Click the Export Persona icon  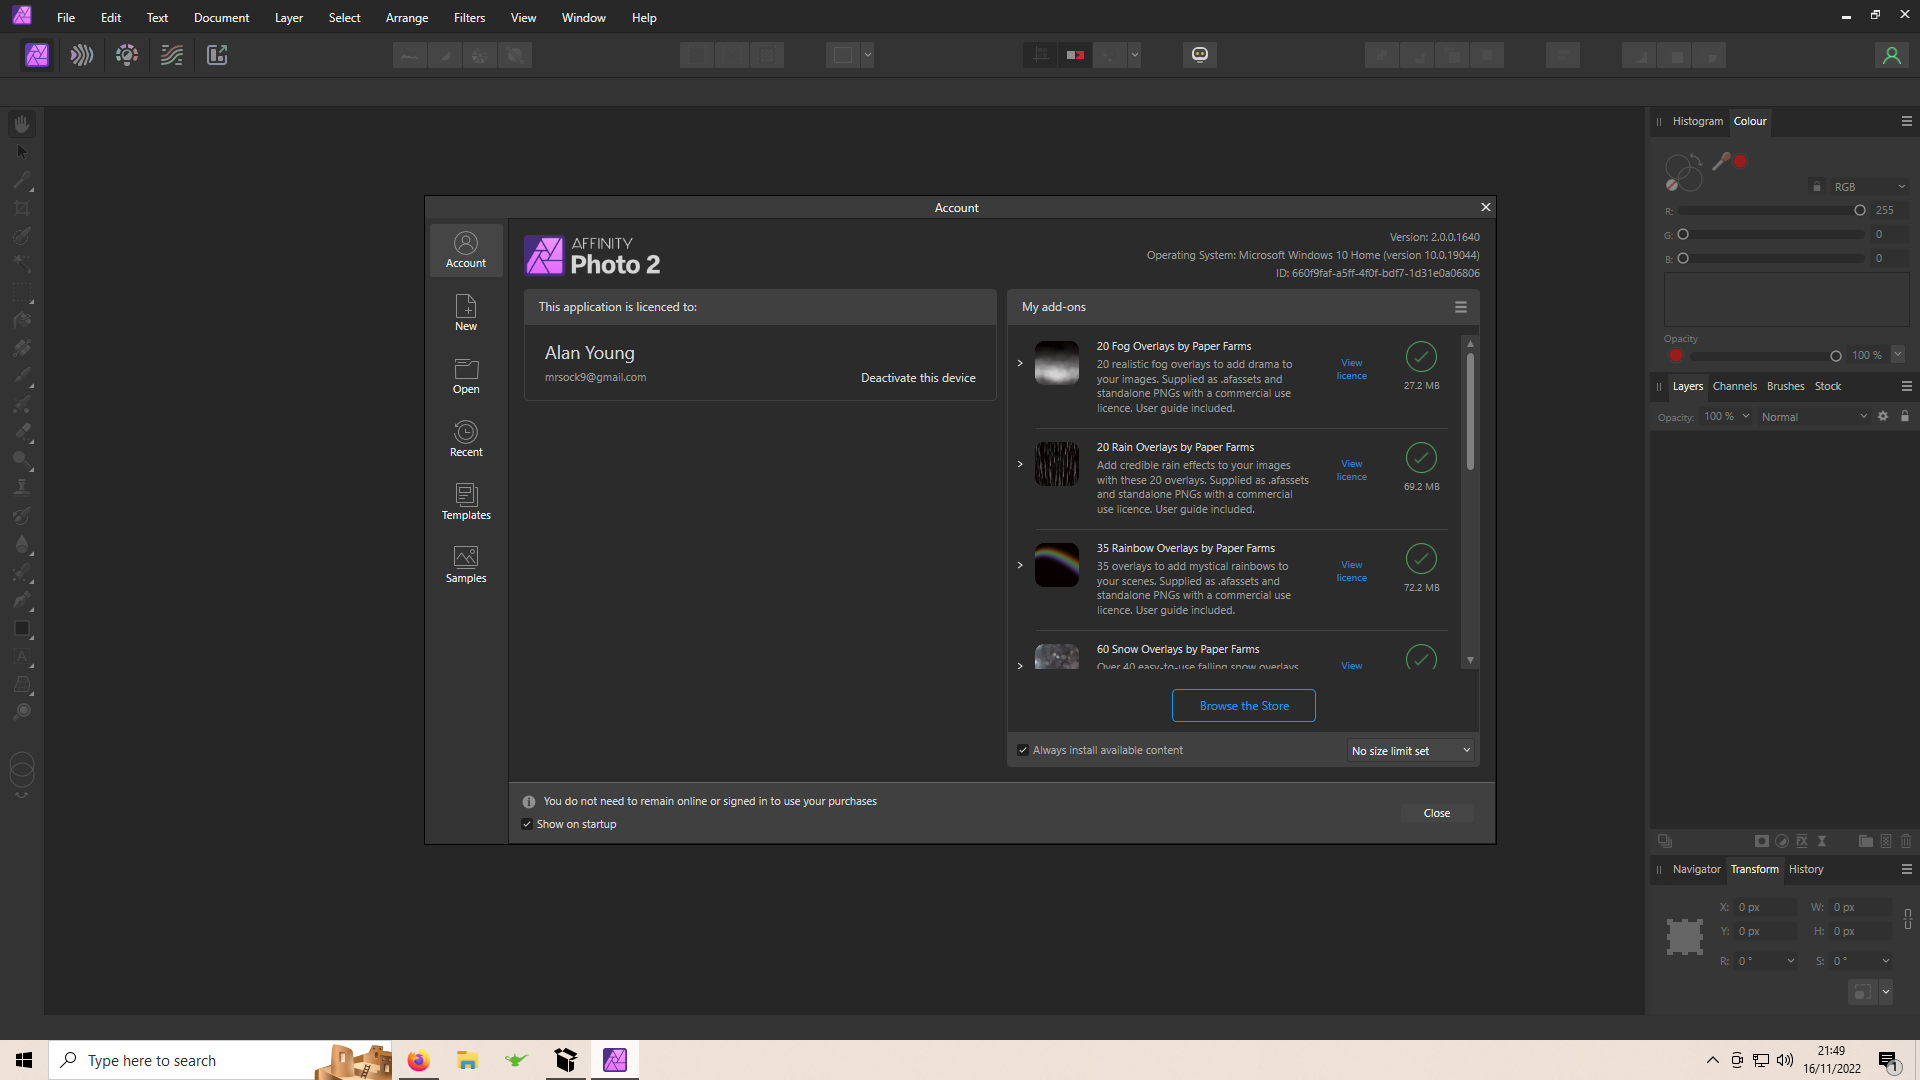pyautogui.click(x=217, y=55)
